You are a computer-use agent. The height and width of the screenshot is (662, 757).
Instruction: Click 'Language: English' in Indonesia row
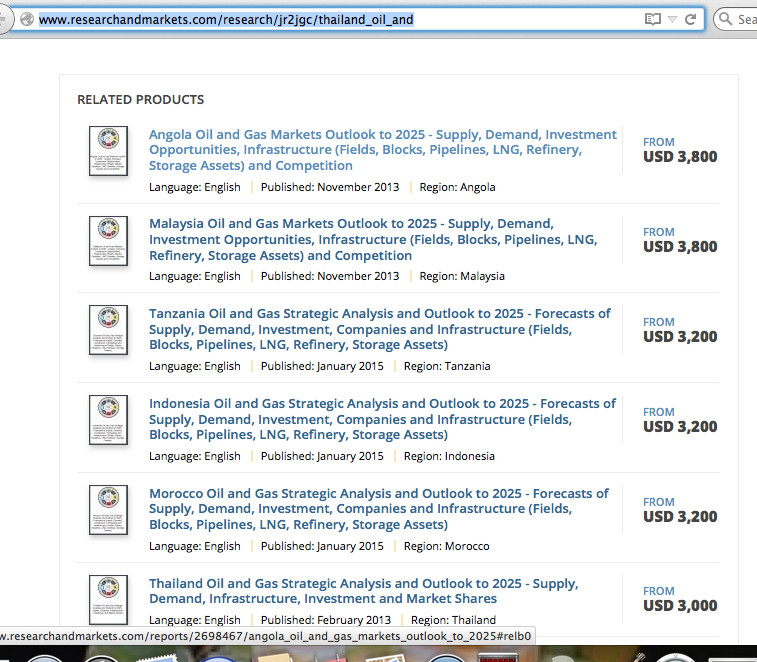pos(195,456)
